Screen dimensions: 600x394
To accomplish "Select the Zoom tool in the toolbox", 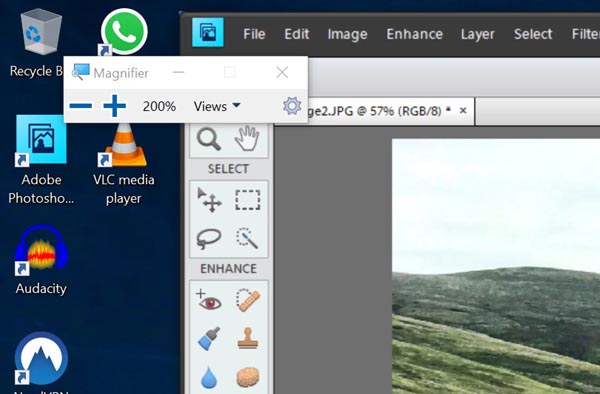I will coord(209,138).
